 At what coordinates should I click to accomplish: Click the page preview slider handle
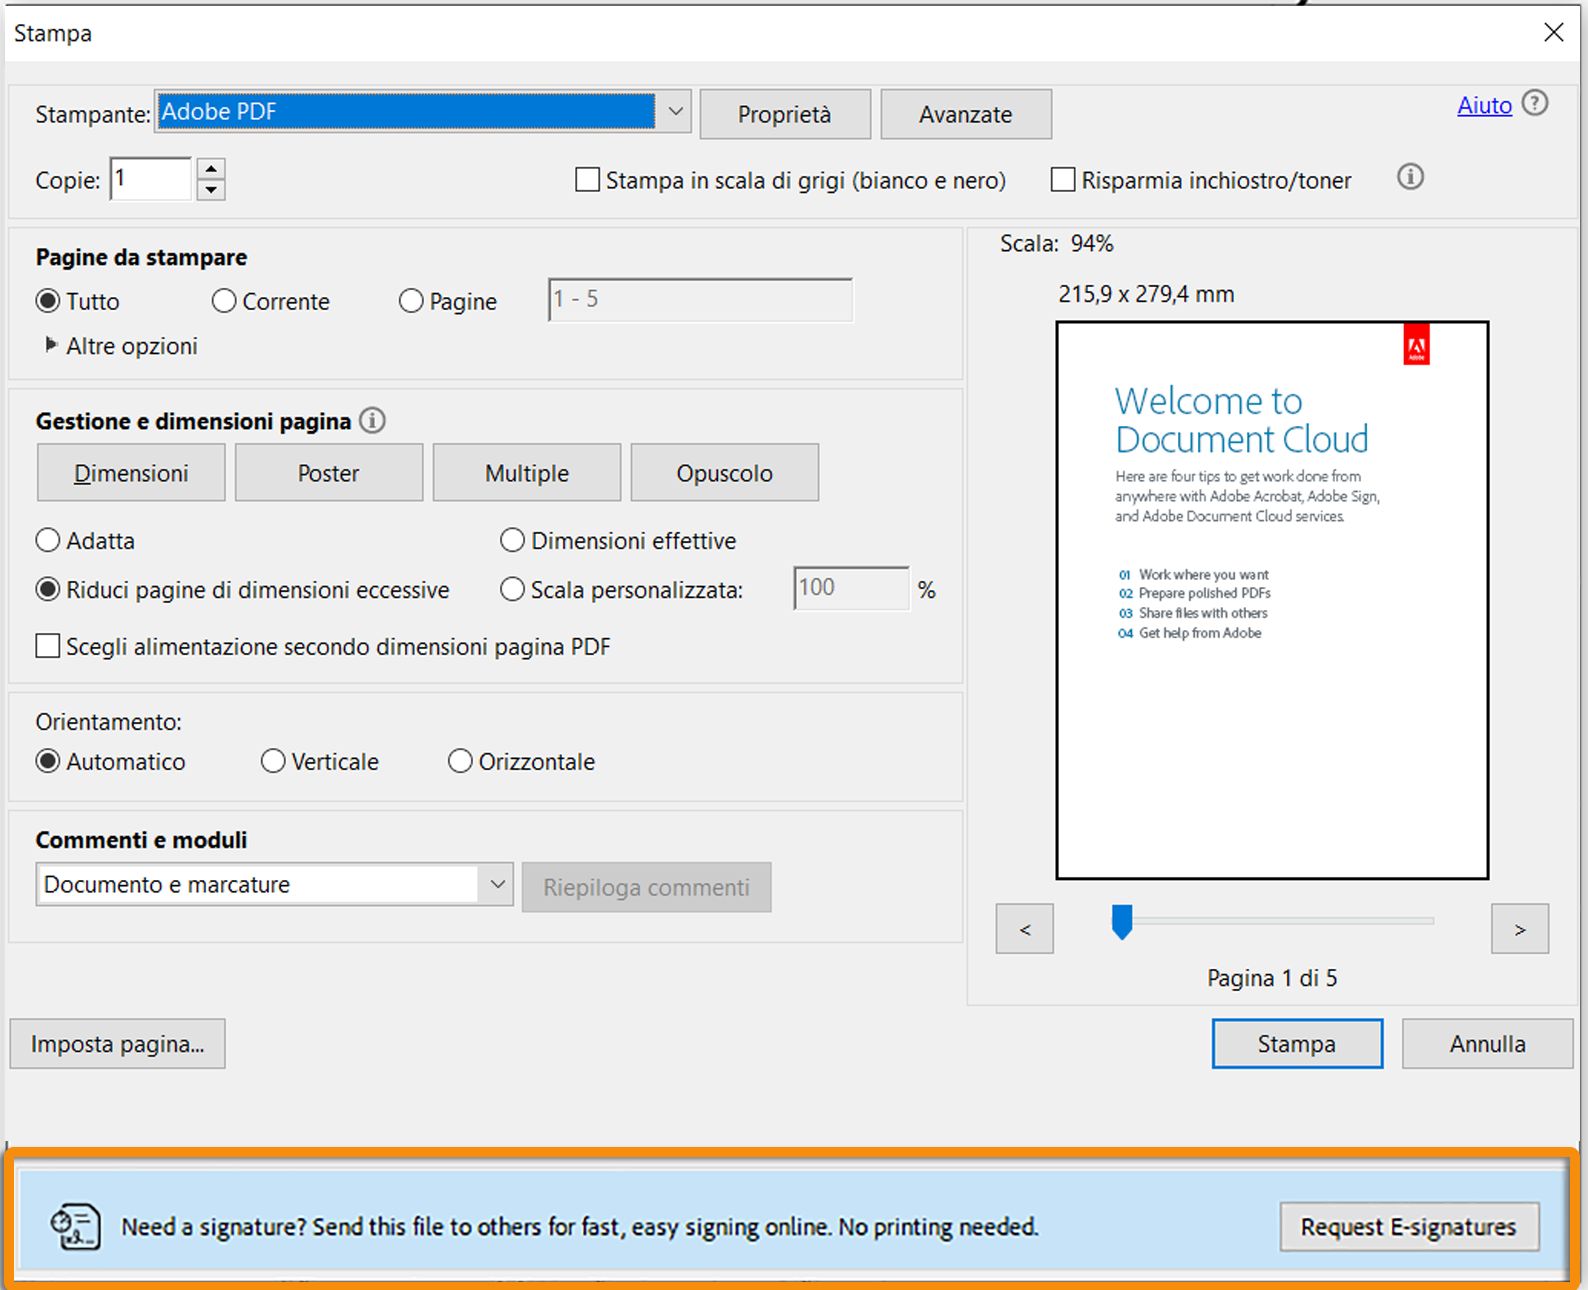click(1122, 922)
